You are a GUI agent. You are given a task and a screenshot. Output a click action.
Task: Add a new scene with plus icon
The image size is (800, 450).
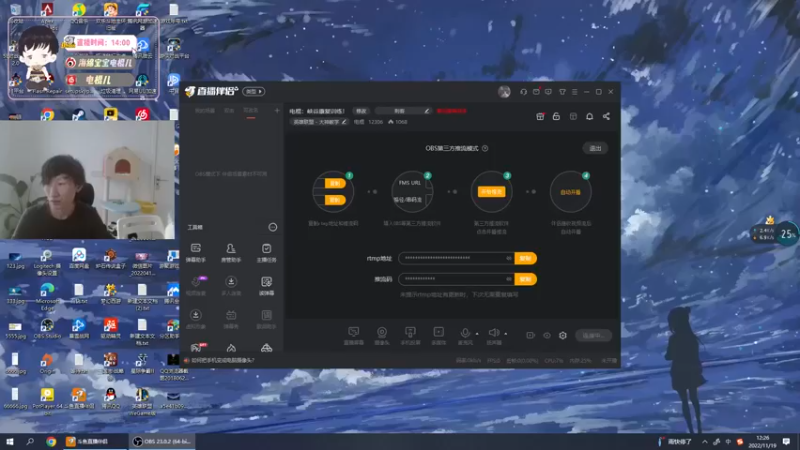tap(277, 110)
